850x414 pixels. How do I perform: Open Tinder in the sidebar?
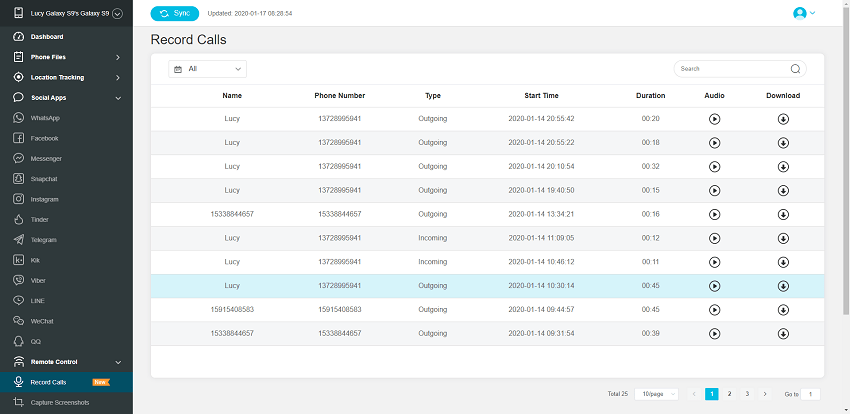click(66, 219)
